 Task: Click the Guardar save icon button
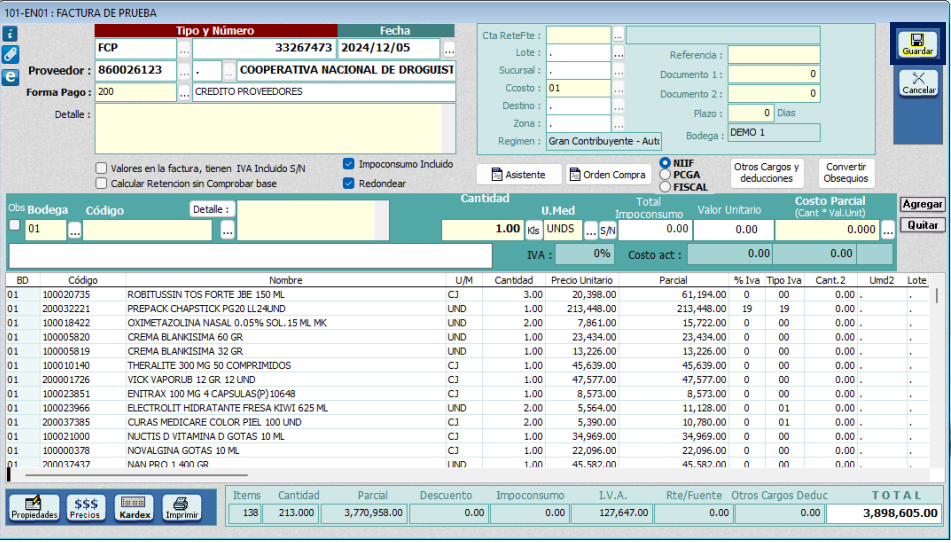917,44
